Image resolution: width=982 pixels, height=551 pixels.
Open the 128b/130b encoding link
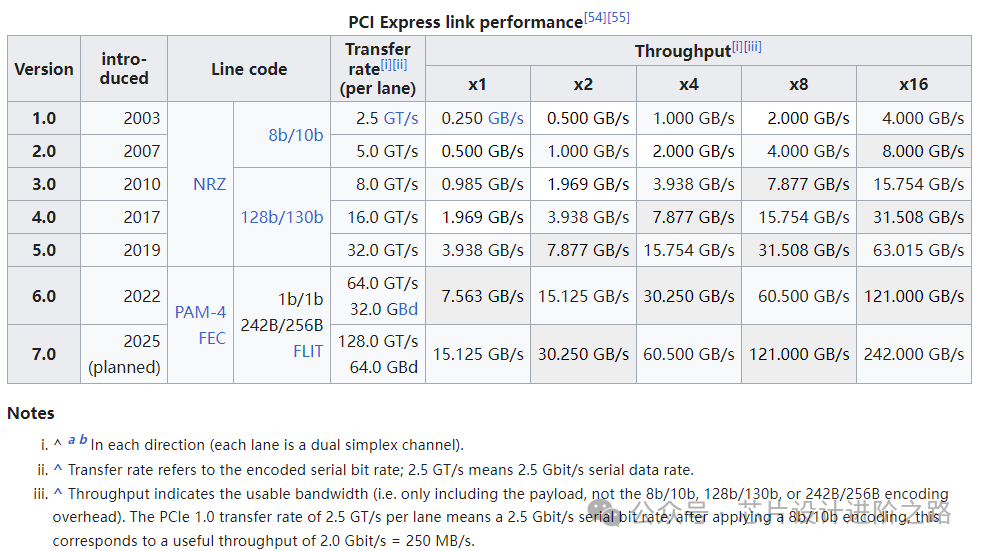coord(281,217)
